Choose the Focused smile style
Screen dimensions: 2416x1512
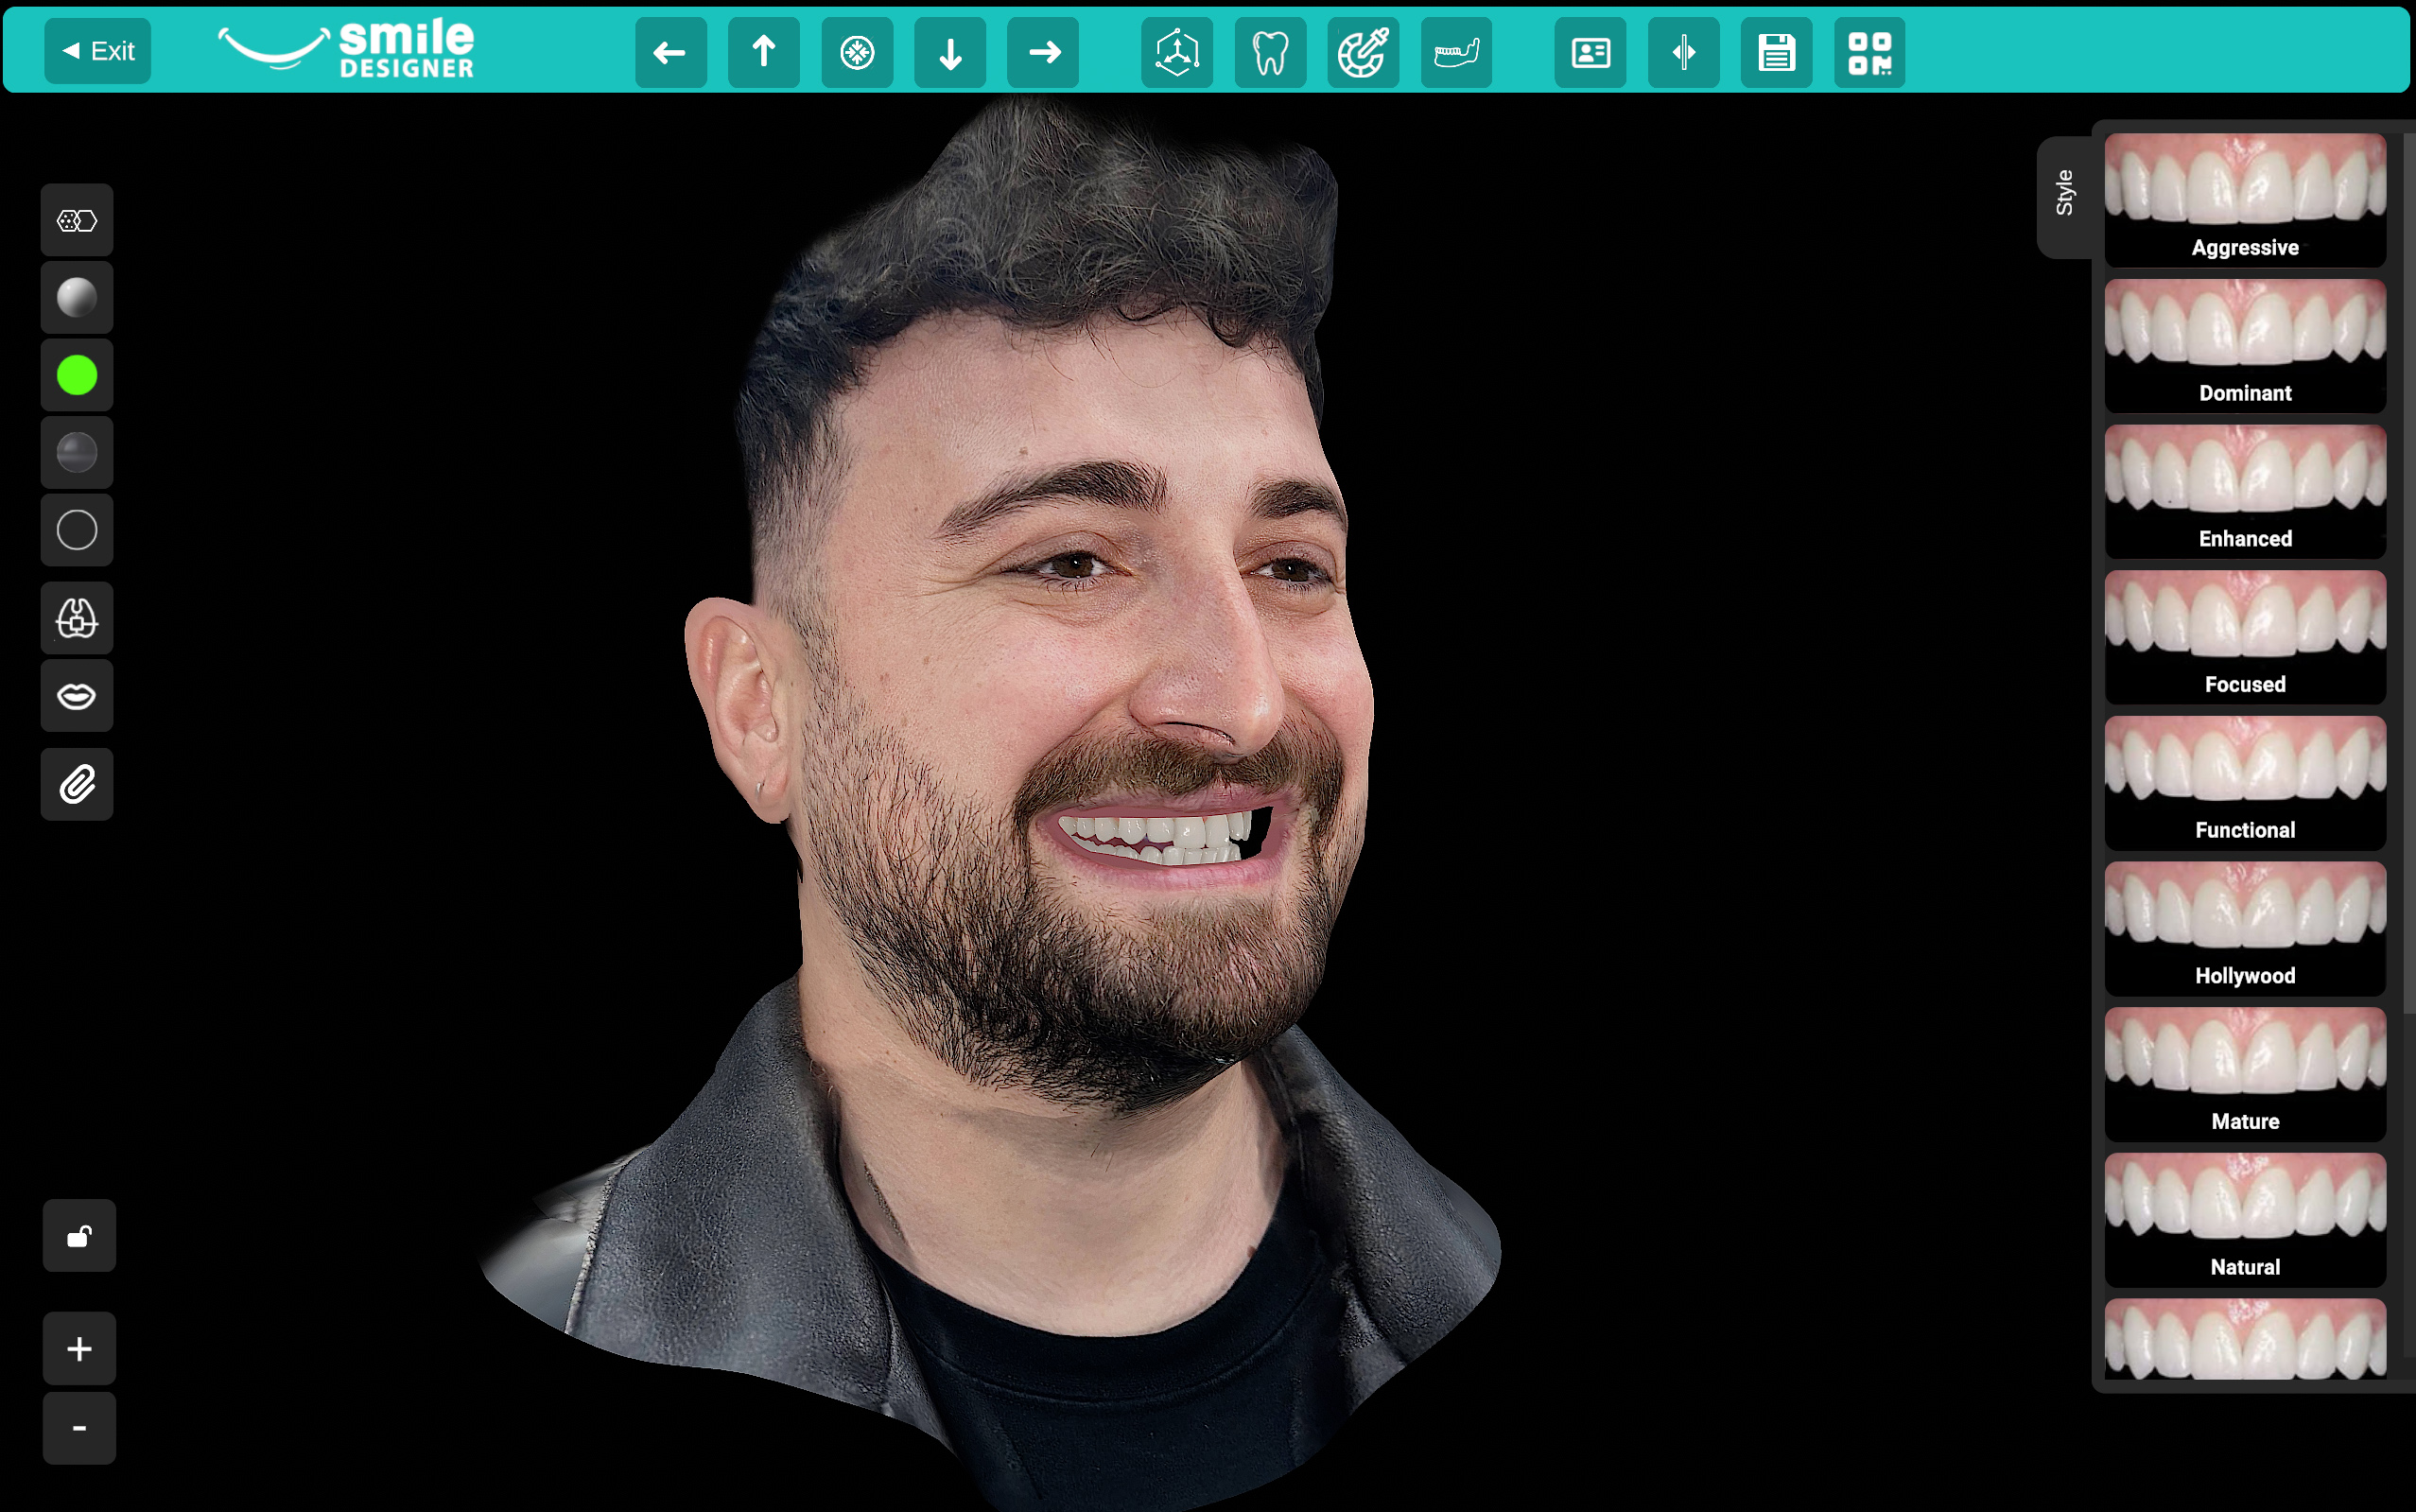[x=2245, y=637]
